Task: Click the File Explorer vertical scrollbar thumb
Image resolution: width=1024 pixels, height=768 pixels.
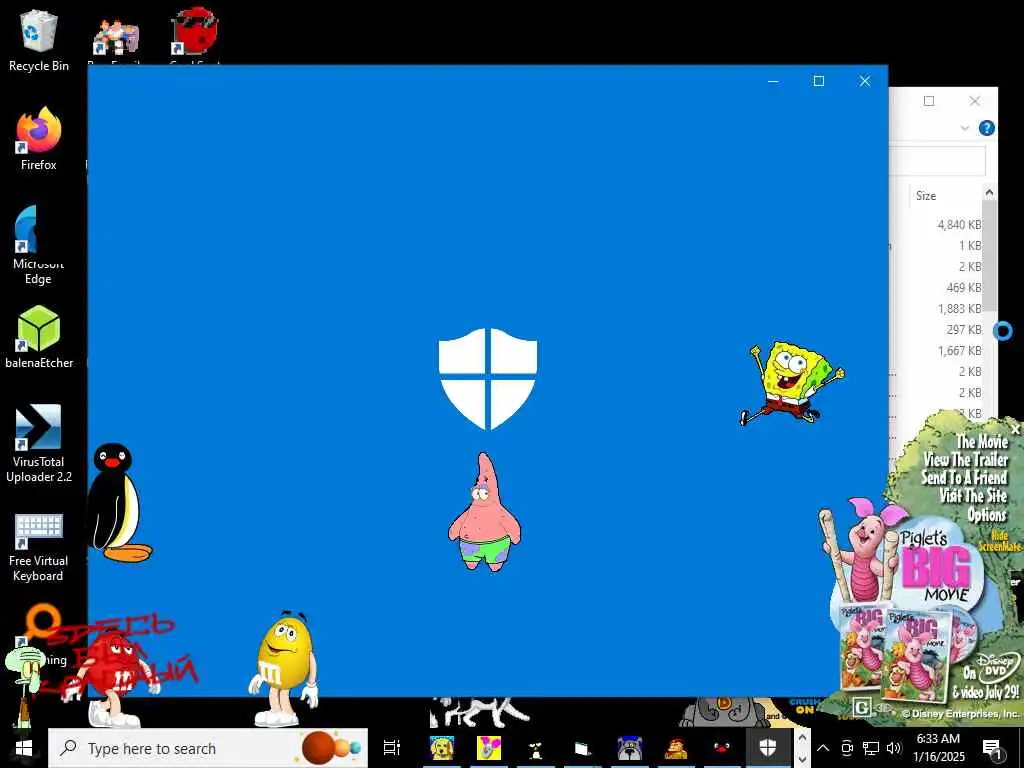Action: pyautogui.click(x=989, y=255)
